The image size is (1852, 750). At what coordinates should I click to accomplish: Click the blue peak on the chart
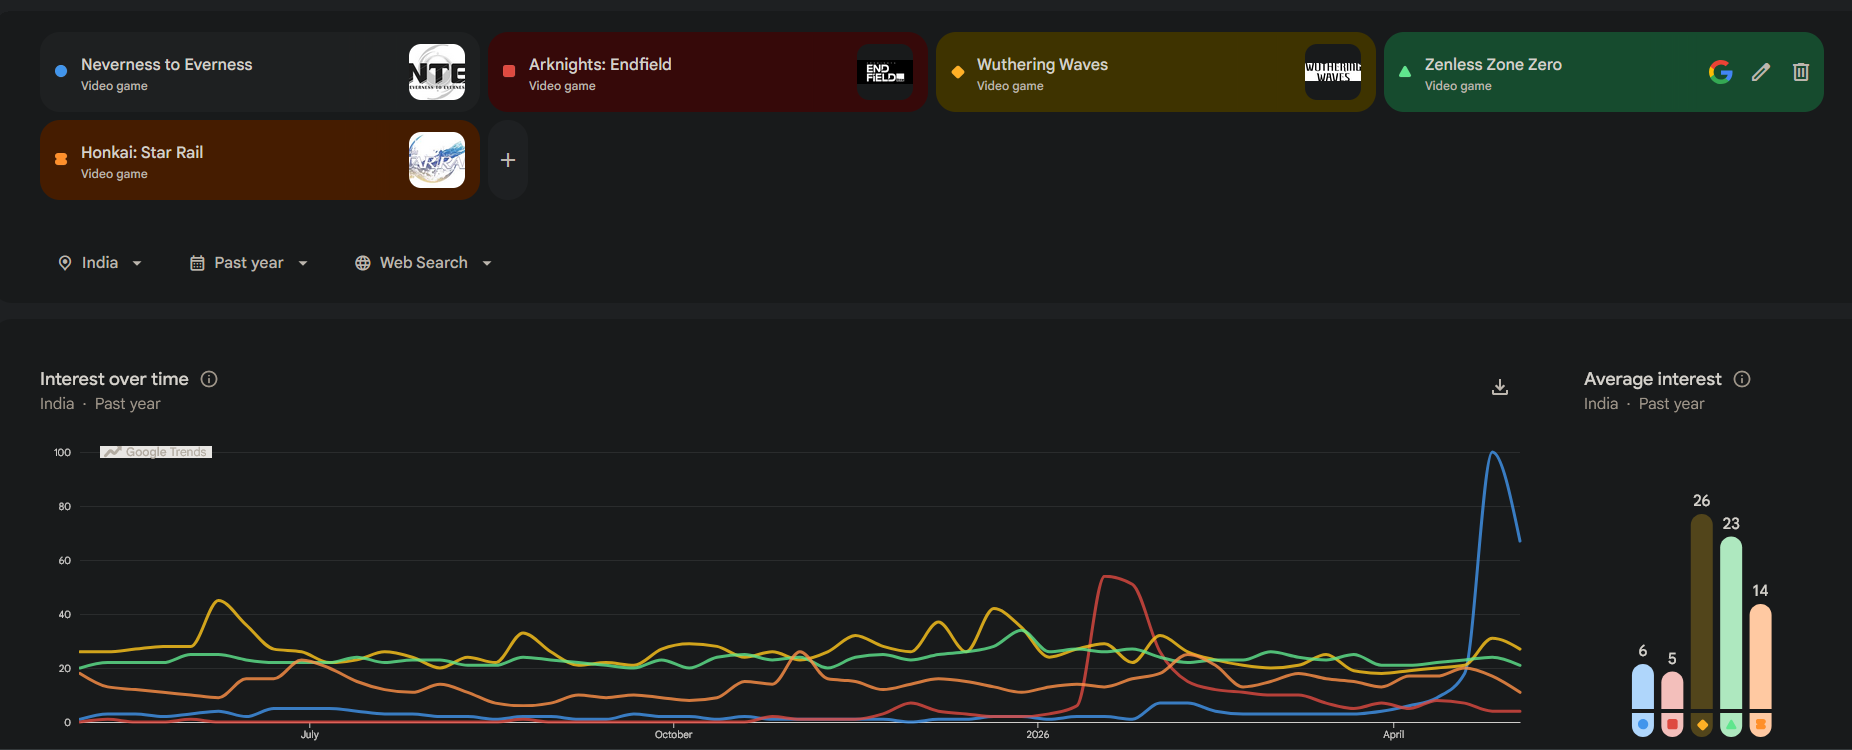[1493, 453]
